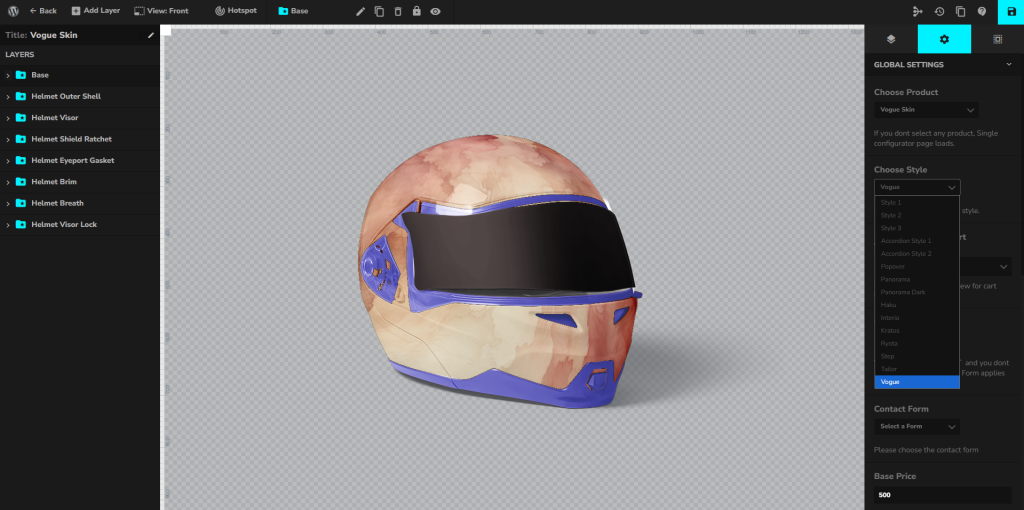Image resolution: width=1024 pixels, height=510 pixels.
Task: Click the WordPress logo icon
Action: pos(13,11)
